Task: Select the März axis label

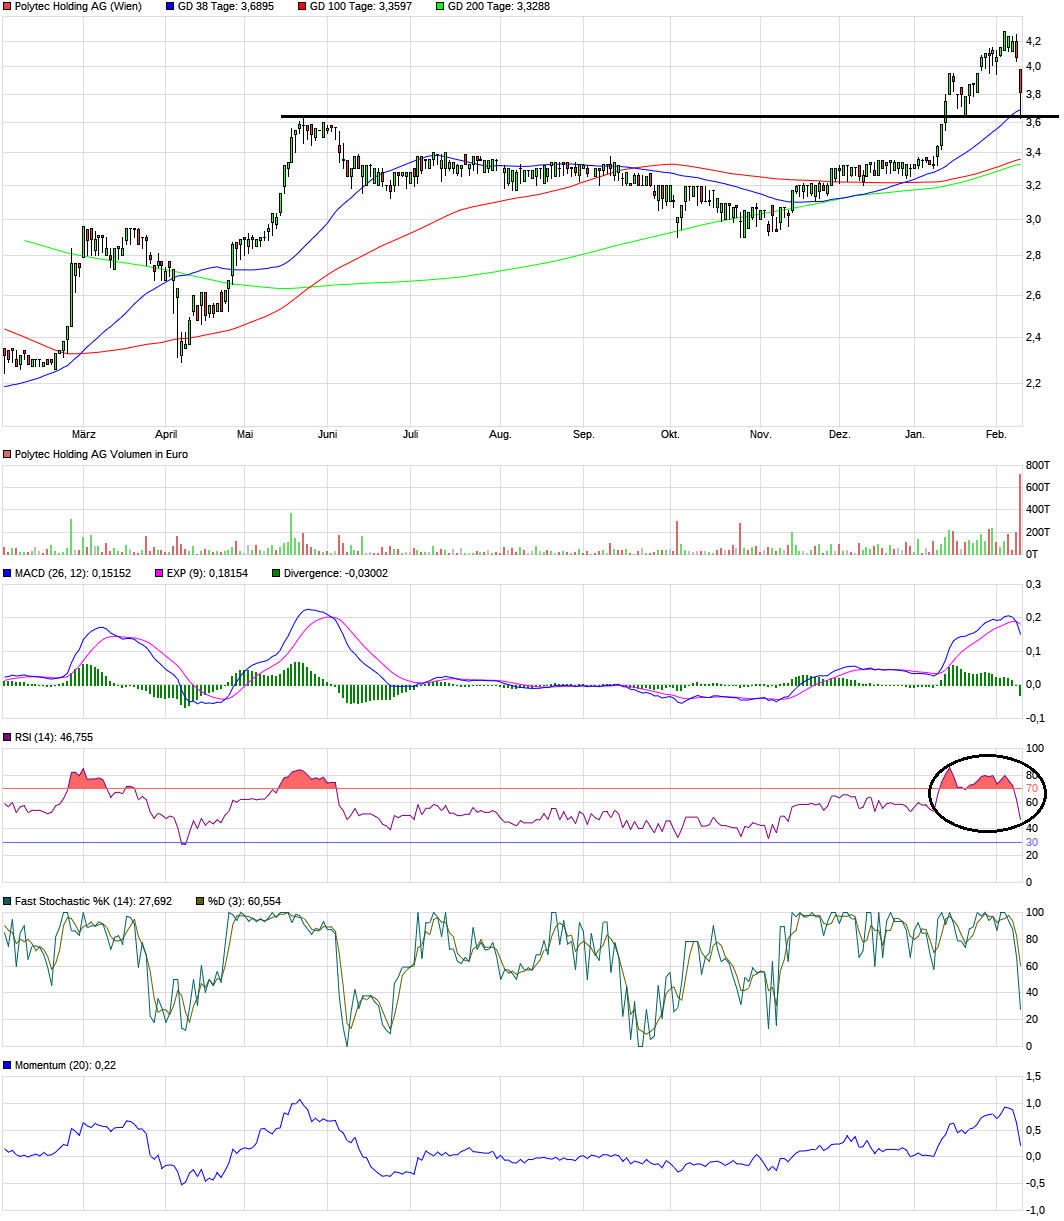Action: pos(86,434)
